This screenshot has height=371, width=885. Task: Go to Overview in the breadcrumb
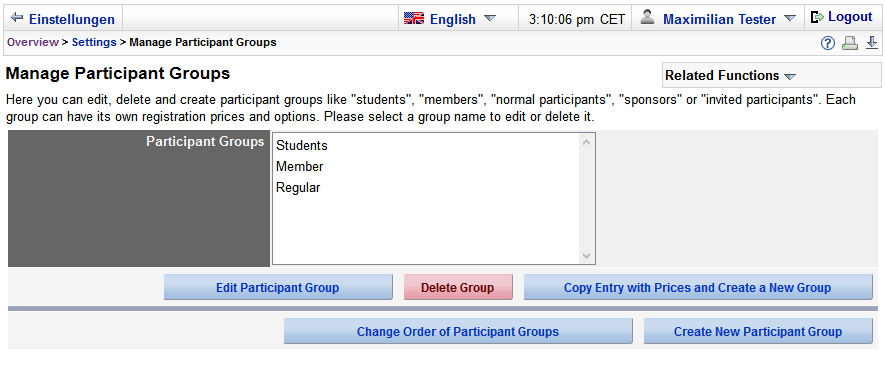click(32, 42)
